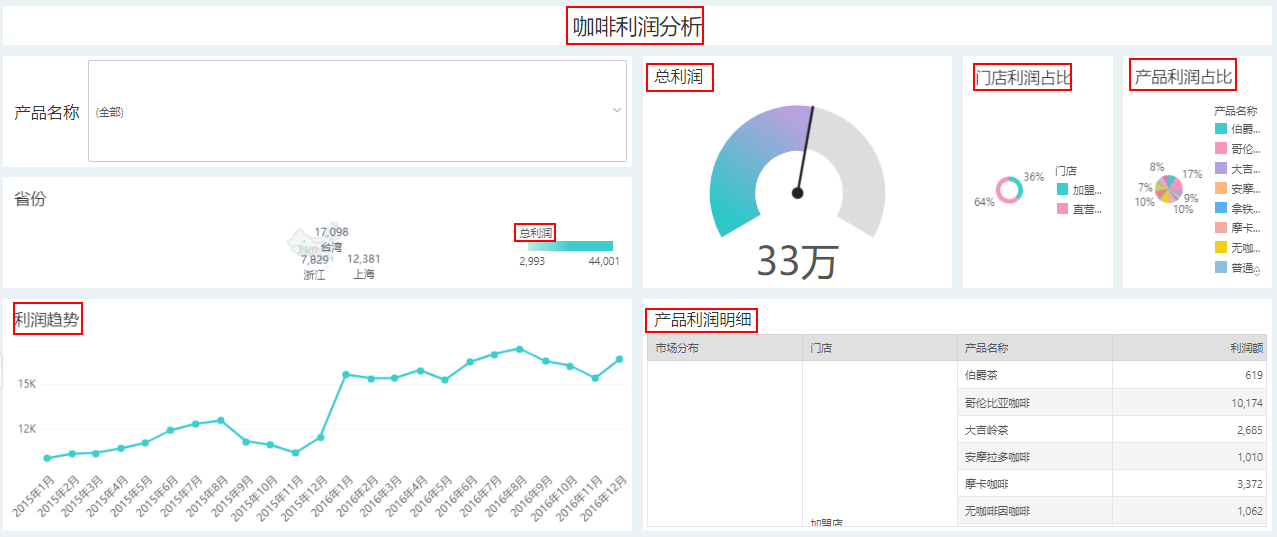Click the 市场分布 column header
This screenshot has height=537, width=1277.
[677, 348]
